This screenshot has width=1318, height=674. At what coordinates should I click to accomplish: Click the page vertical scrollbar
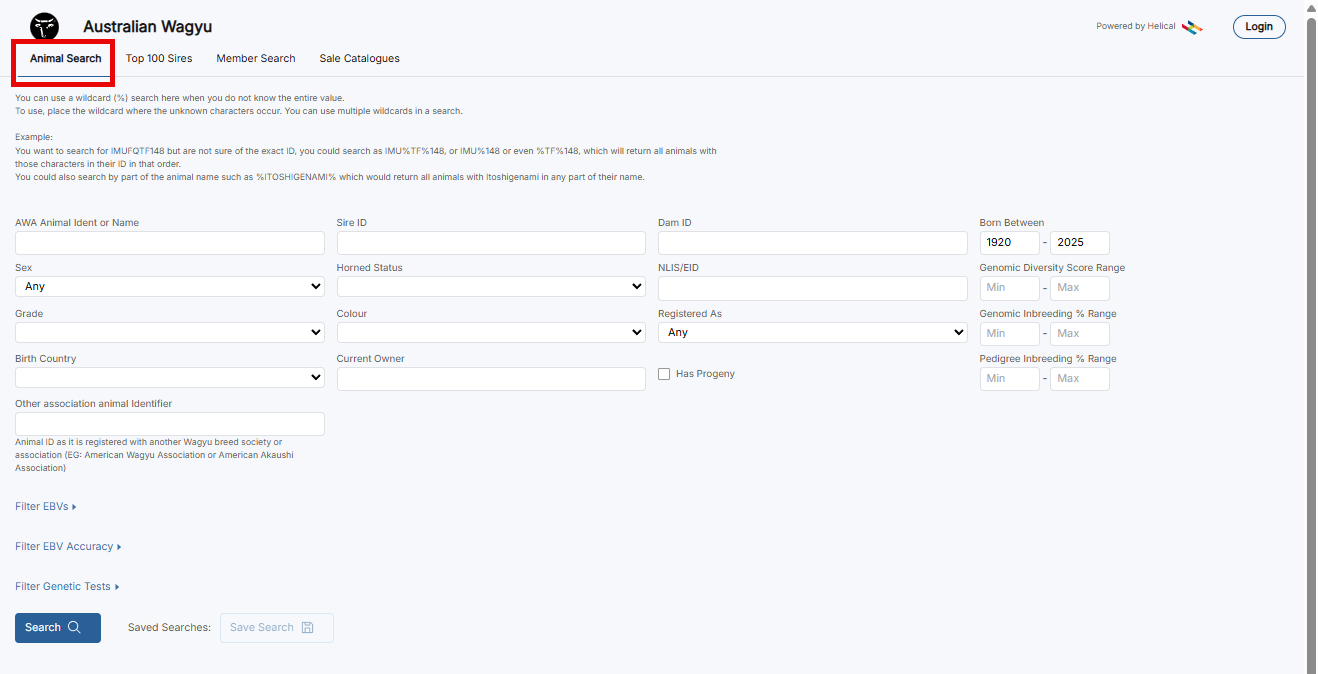pos(1311,340)
